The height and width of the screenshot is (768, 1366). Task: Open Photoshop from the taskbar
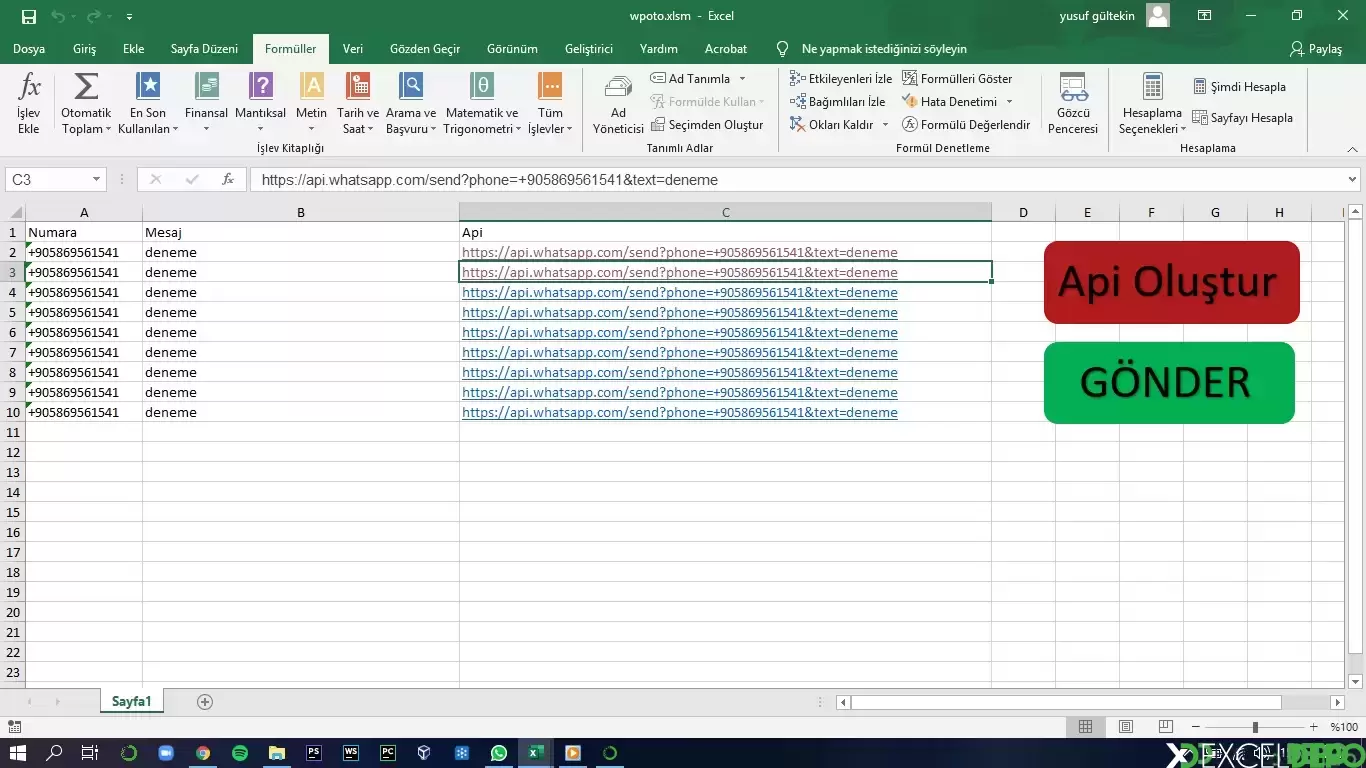pyautogui.click(x=314, y=753)
